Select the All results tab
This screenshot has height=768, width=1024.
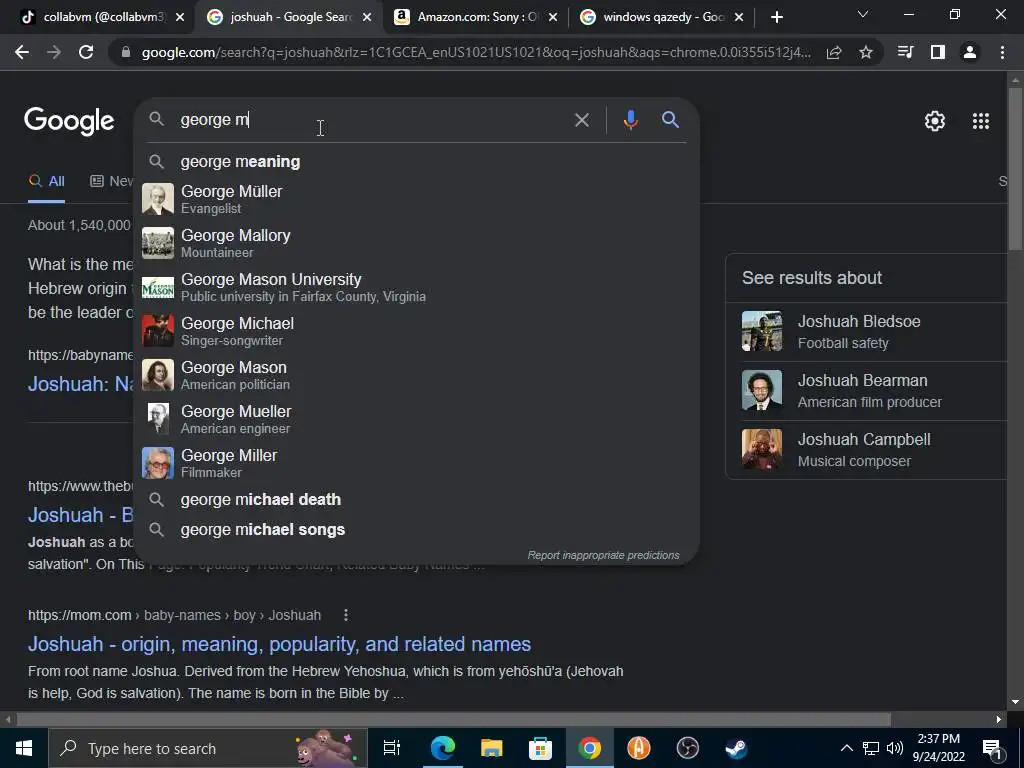[x=46, y=181]
